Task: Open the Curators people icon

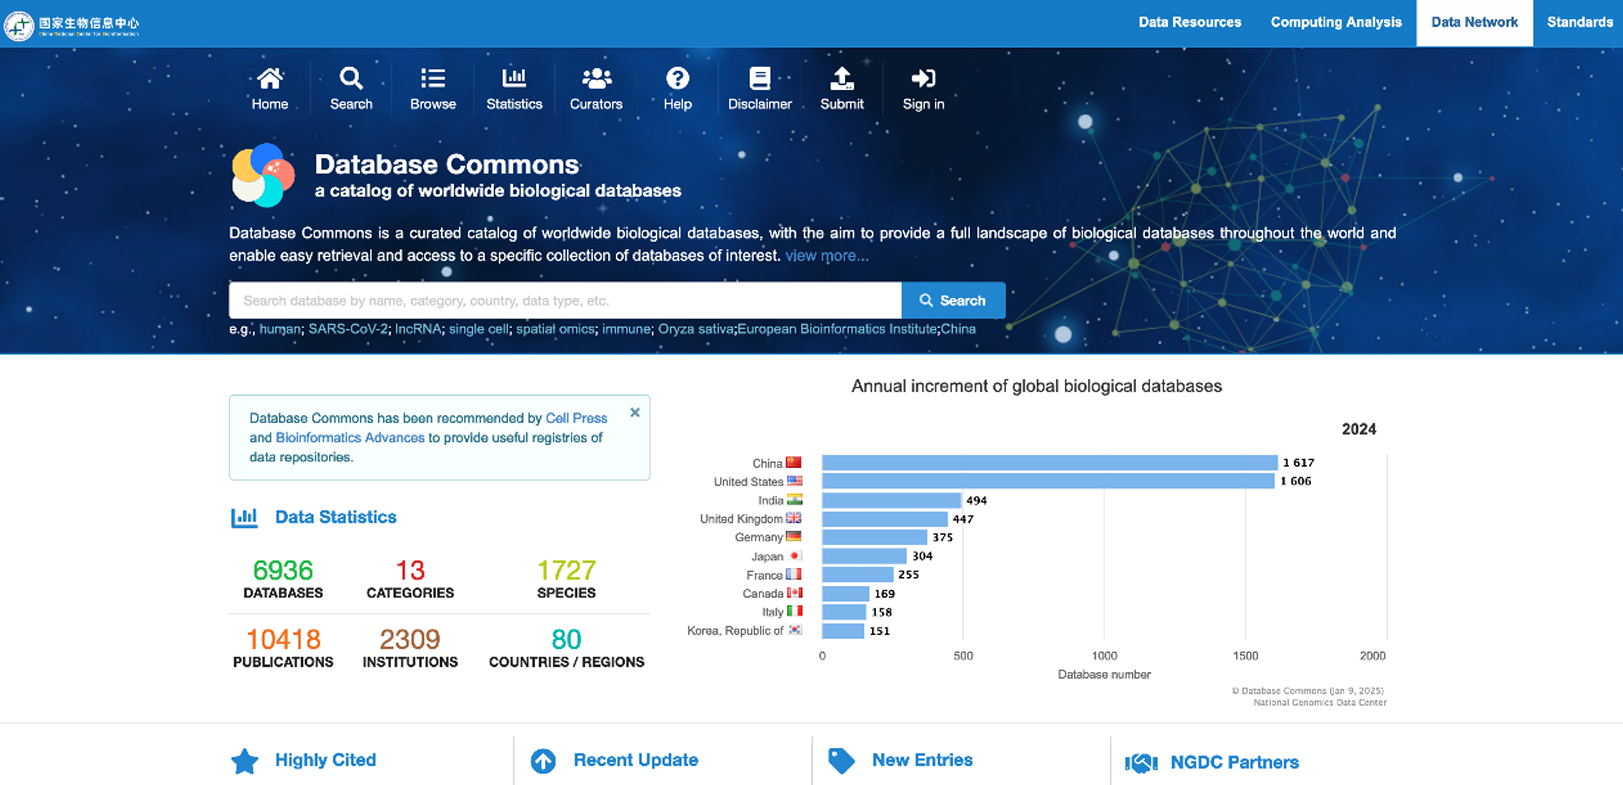Action: pyautogui.click(x=596, y=78)
